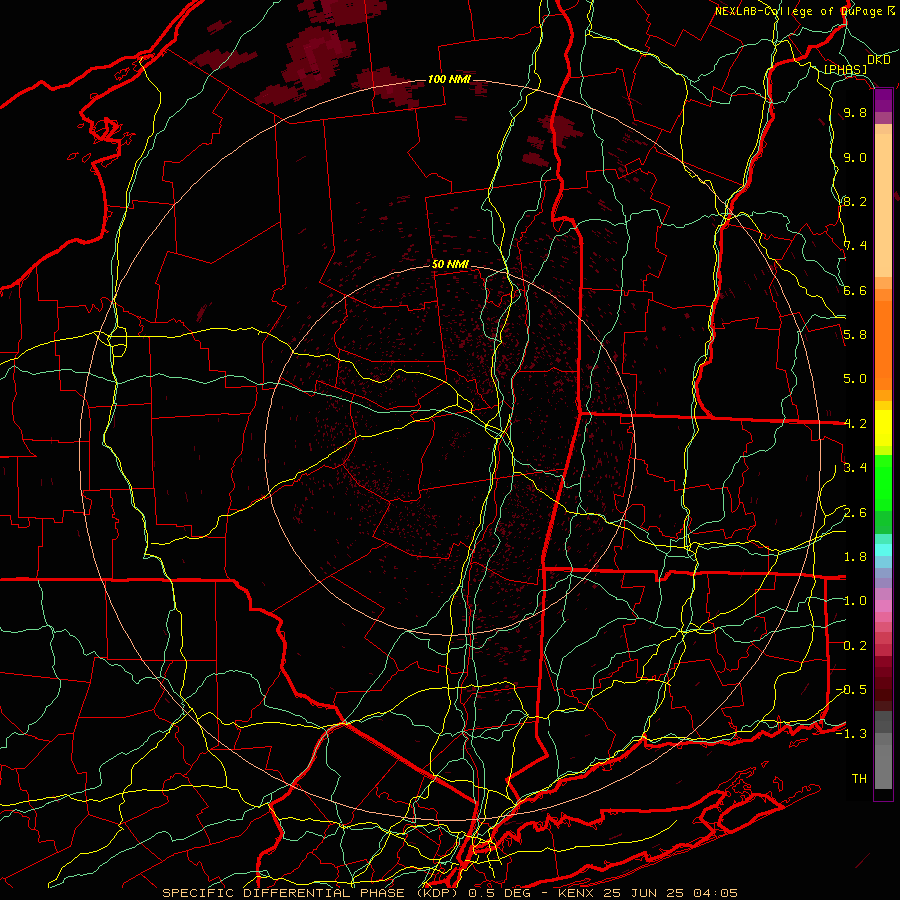Pick the orange band of the color bar

click(x=883, y=344)
